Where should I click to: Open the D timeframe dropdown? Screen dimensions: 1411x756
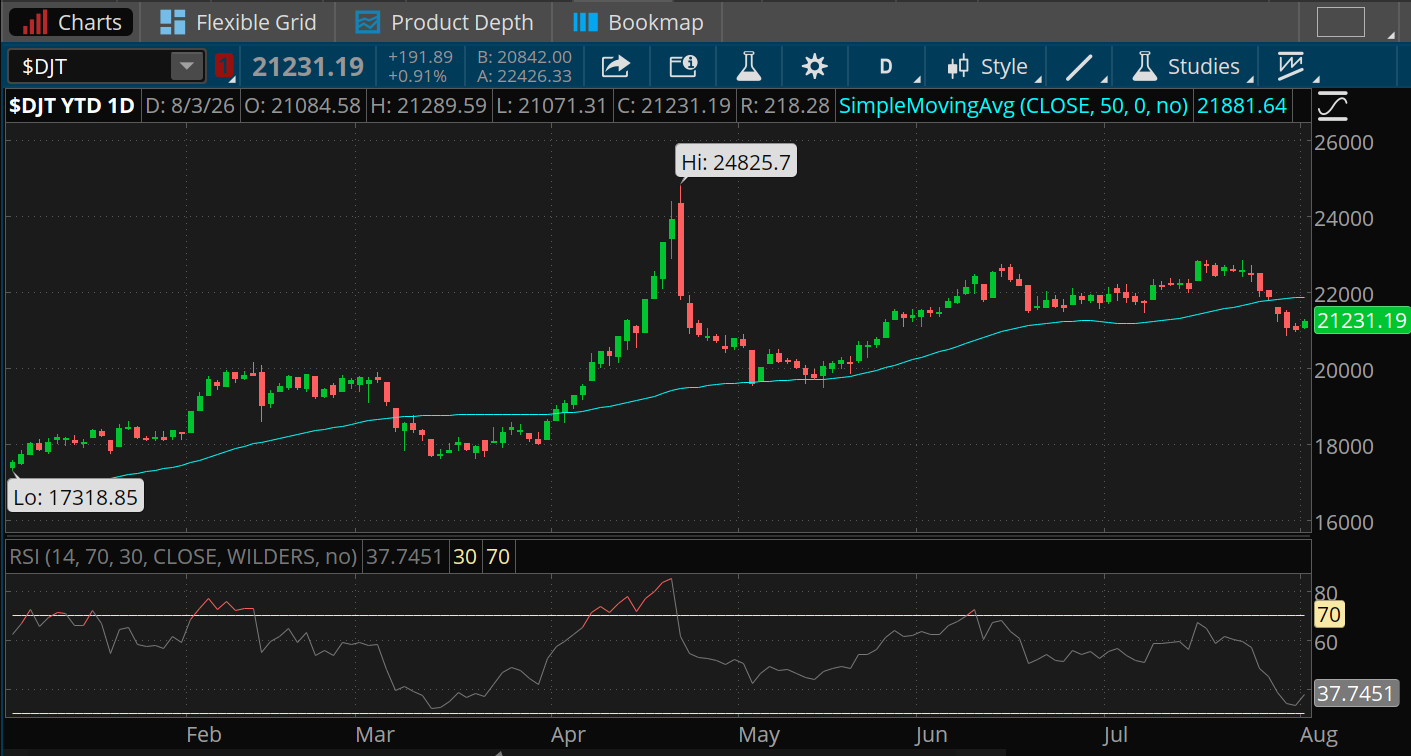point(887,67)
